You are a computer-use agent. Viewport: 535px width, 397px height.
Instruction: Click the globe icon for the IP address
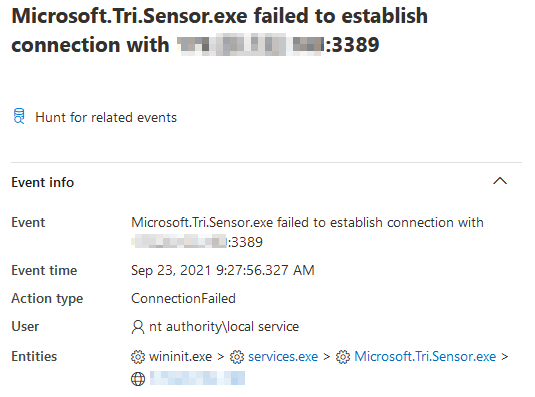click(138, 379)
